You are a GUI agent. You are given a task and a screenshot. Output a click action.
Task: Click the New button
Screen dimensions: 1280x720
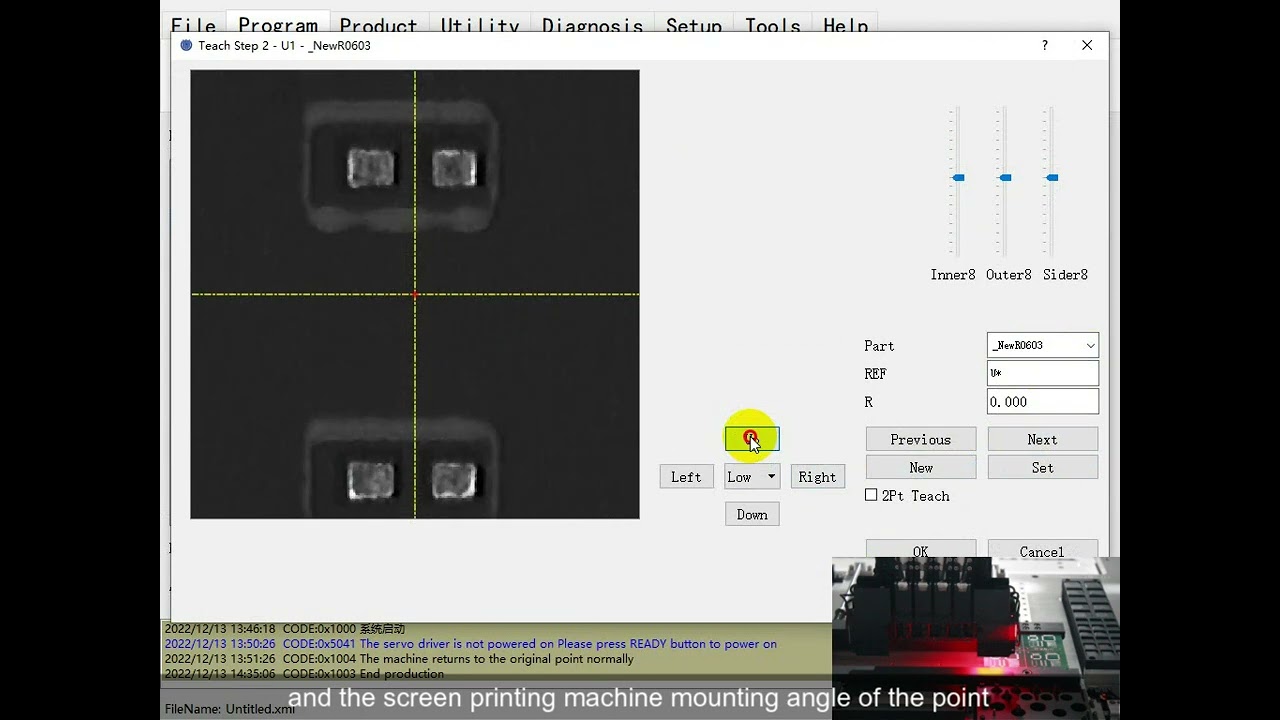point(921,467)
